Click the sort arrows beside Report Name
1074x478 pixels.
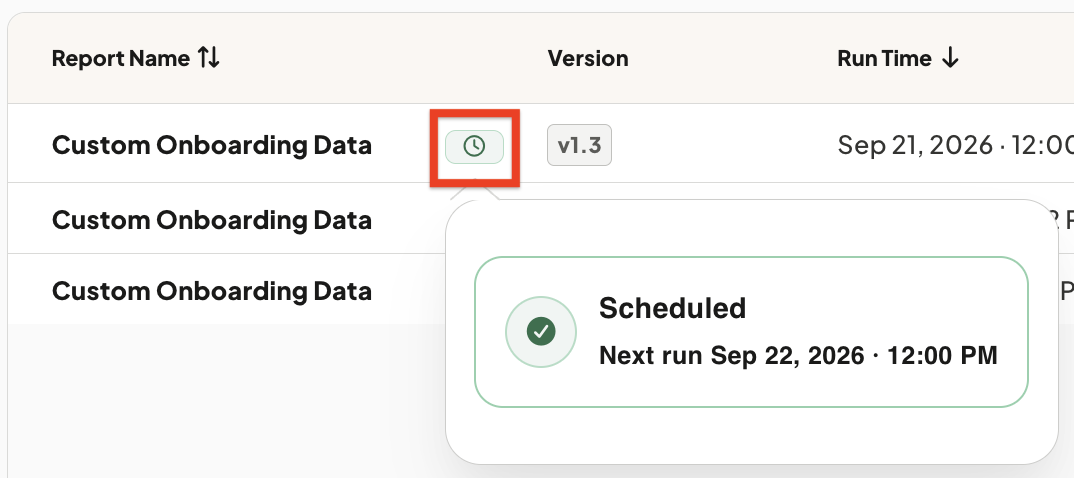point(209,58)
